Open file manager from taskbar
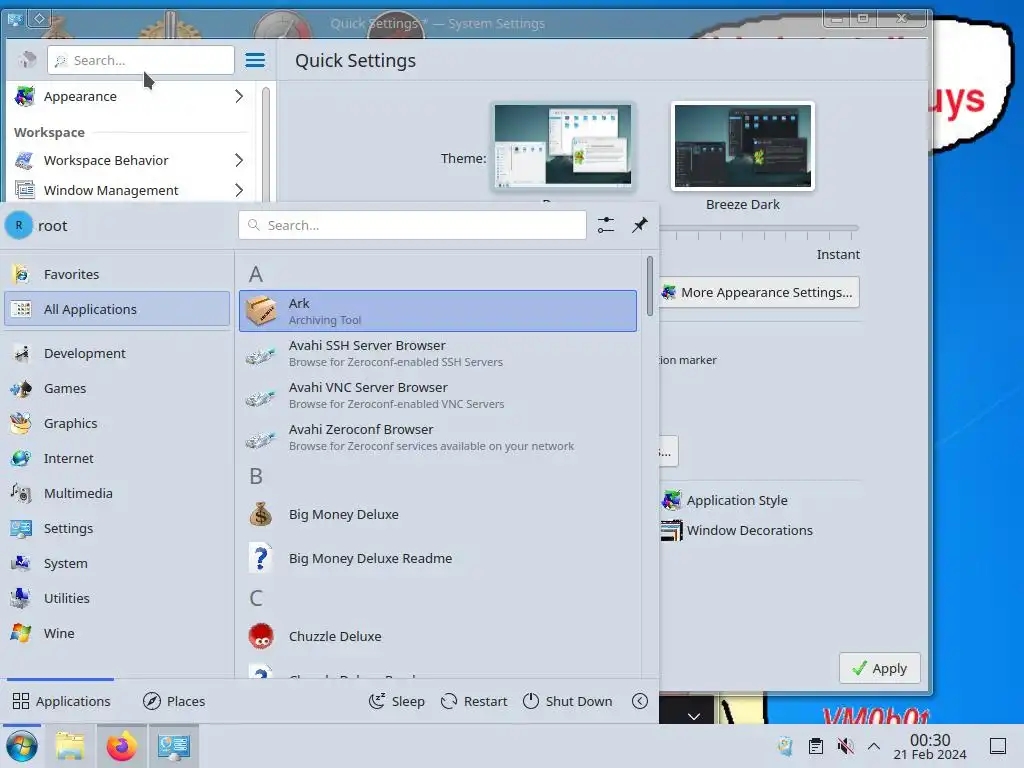1024x768 pixels. pyautogui.click(x=70, y=746)
